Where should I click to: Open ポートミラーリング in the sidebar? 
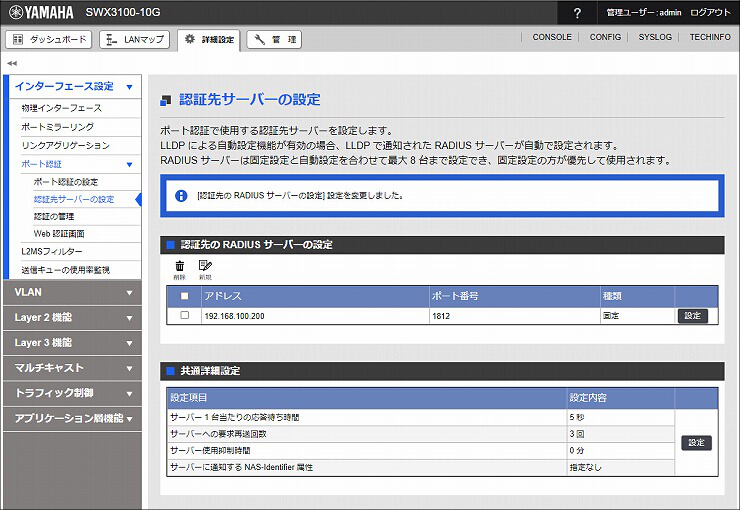(x=58, y=127)
